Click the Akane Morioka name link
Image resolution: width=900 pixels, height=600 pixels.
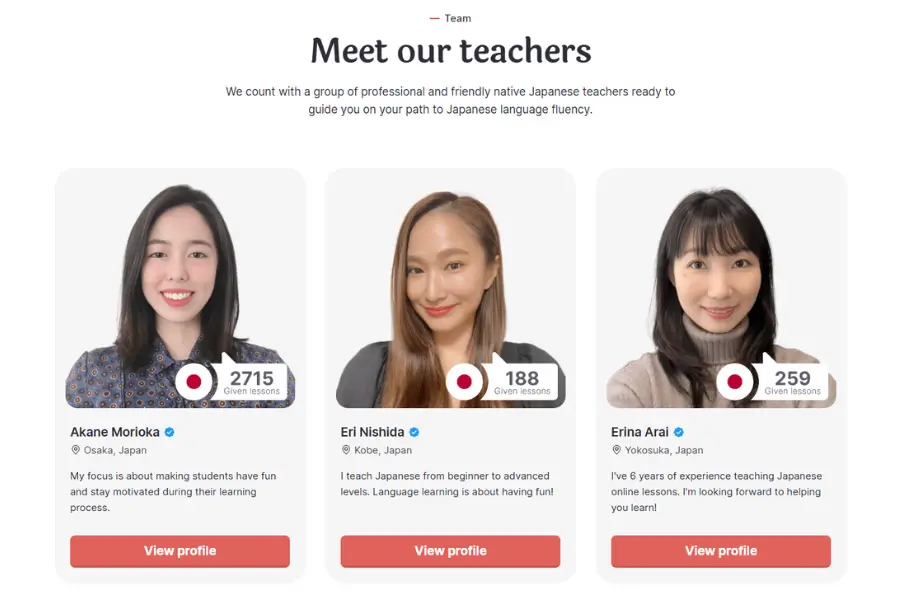(115, 432)
